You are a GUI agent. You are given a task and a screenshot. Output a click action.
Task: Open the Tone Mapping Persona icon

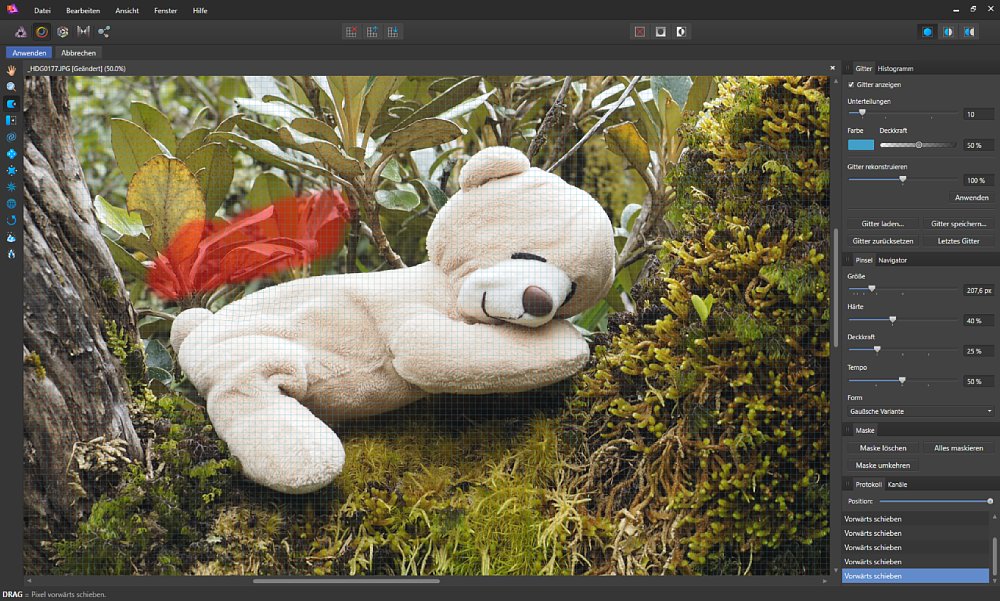[x=83, y=32]
